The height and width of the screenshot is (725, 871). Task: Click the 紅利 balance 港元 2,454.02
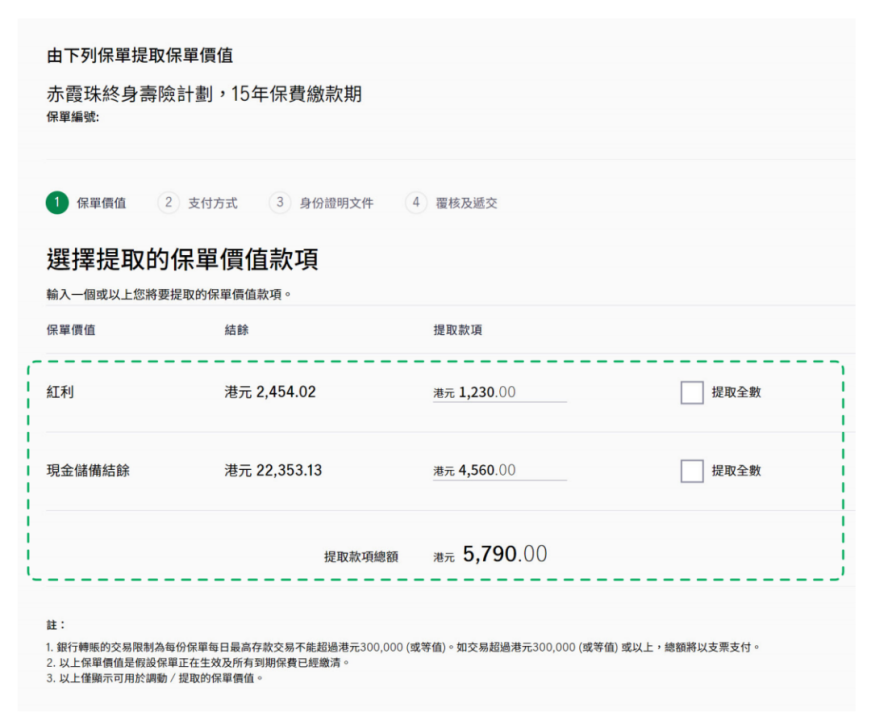point(270,393)
